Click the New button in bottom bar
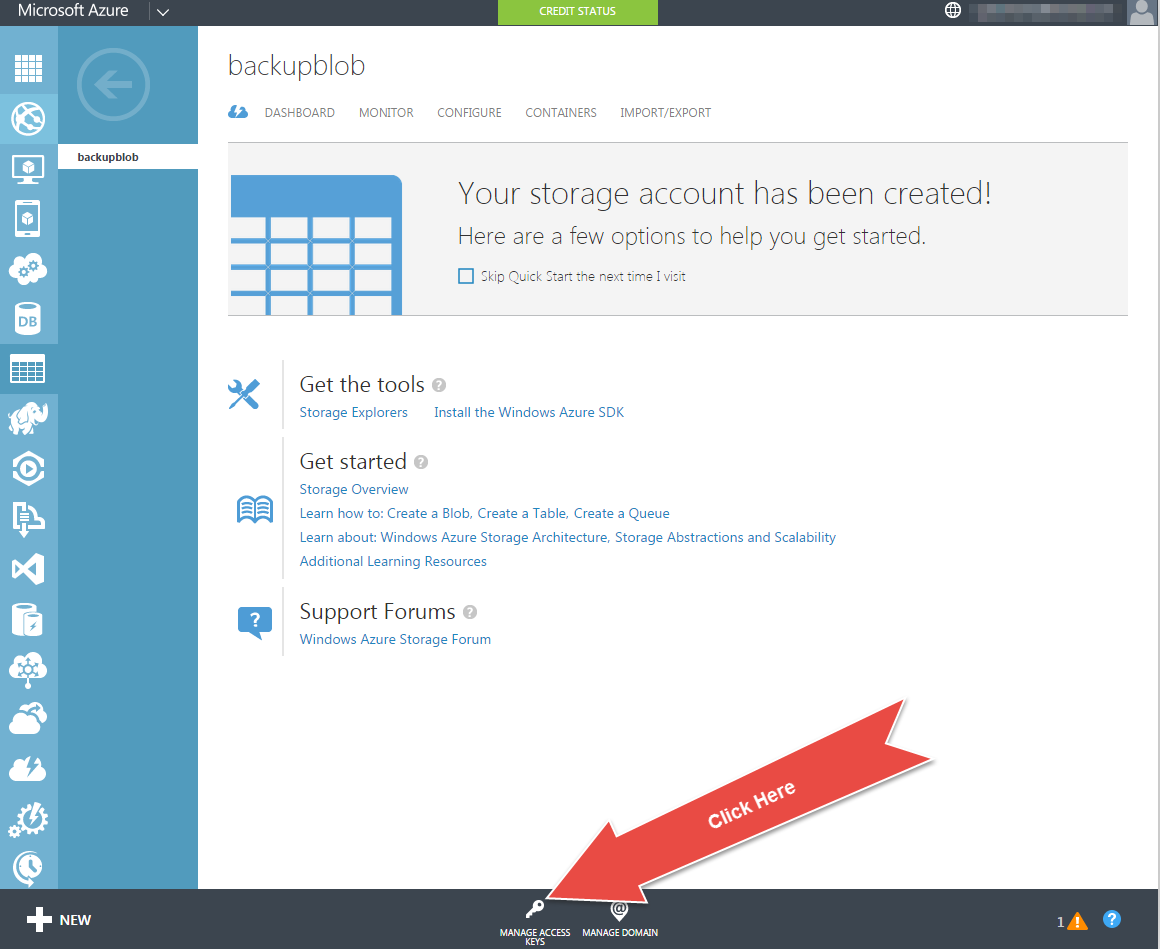This screenshot has width=1160, height=949. [59, 920]
